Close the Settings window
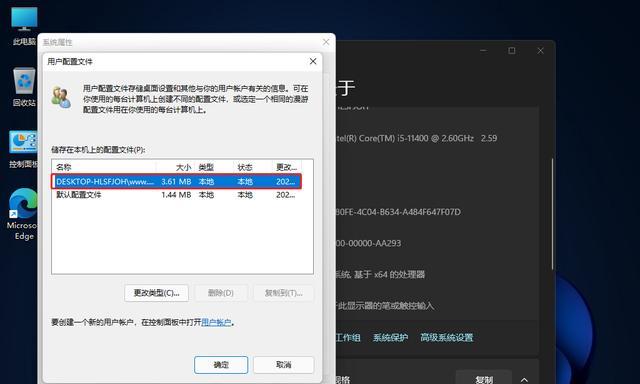 (540, 51)
